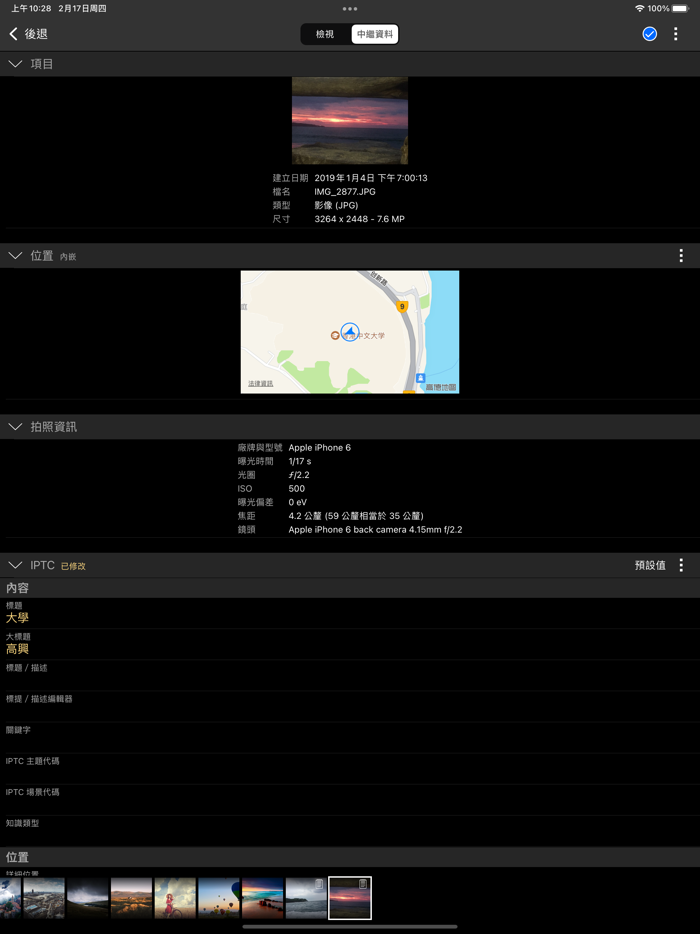The image size is (700, 934).
Task: Select the highlighted sunset filmstrip thumbnail
Action: pos(350,898)
